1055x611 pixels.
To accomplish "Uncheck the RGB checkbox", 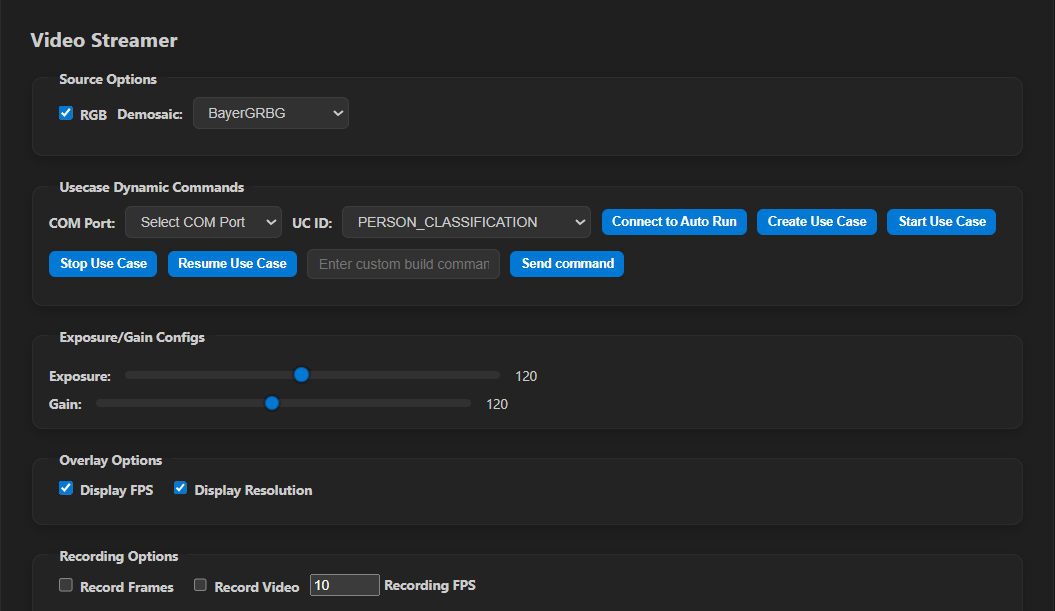I will click(66, 113).
